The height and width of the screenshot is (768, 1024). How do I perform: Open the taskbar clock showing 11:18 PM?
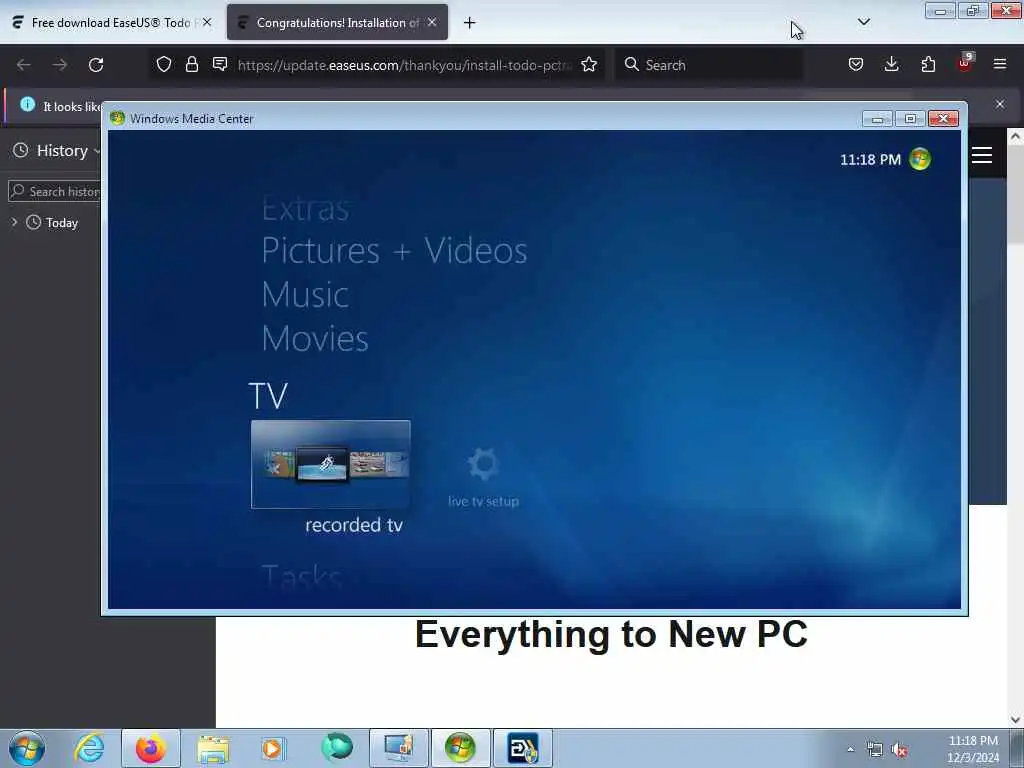973,748
